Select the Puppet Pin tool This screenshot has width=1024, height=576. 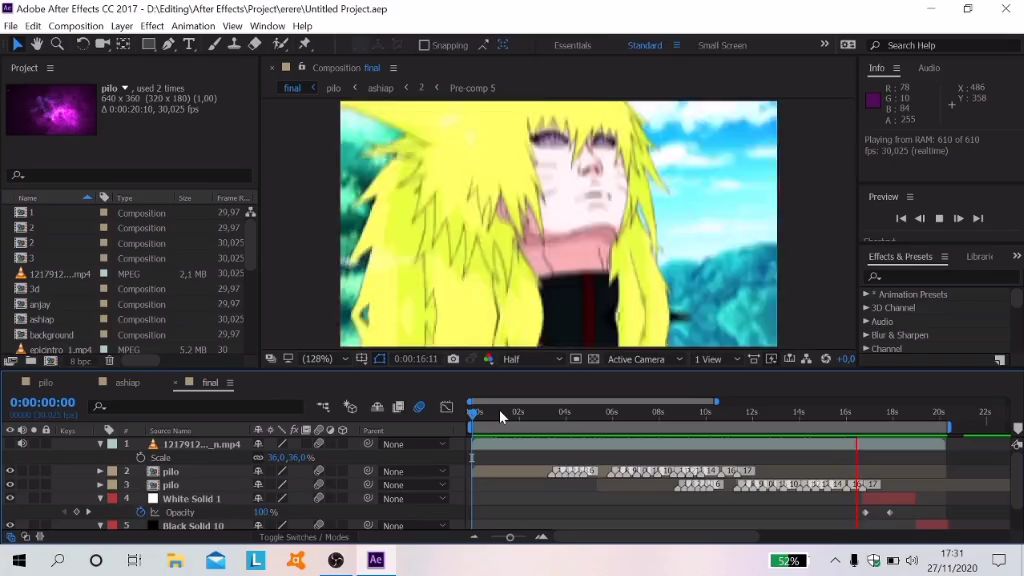304,44
